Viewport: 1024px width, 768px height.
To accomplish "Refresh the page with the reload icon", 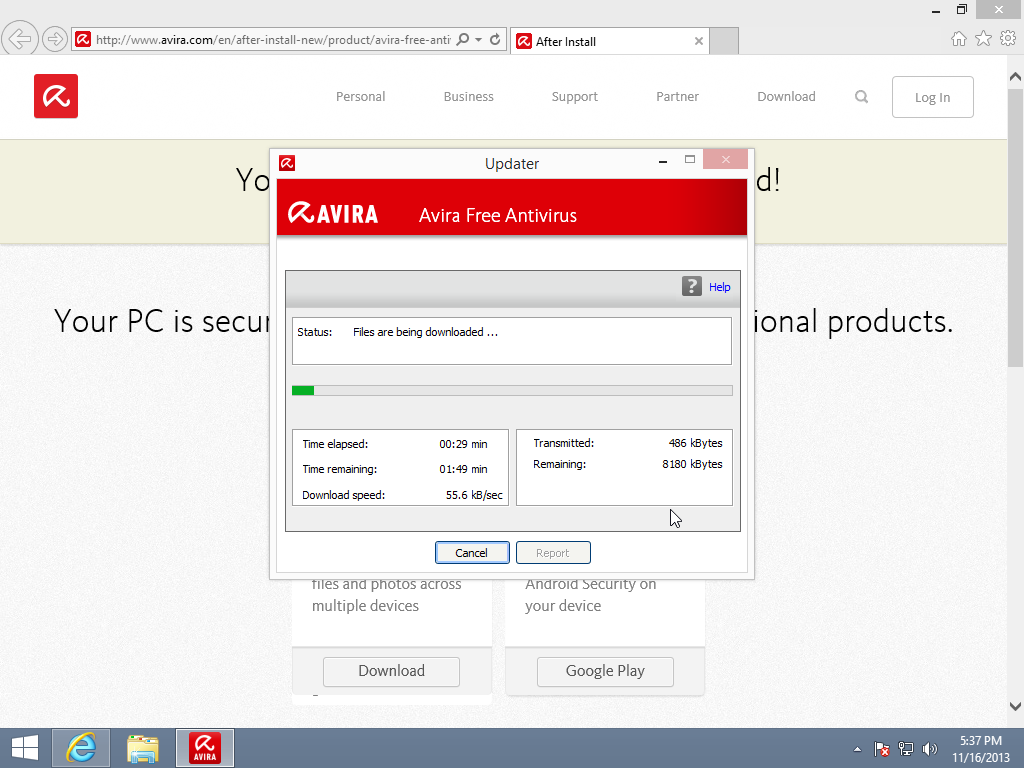I will pos(495,39).
